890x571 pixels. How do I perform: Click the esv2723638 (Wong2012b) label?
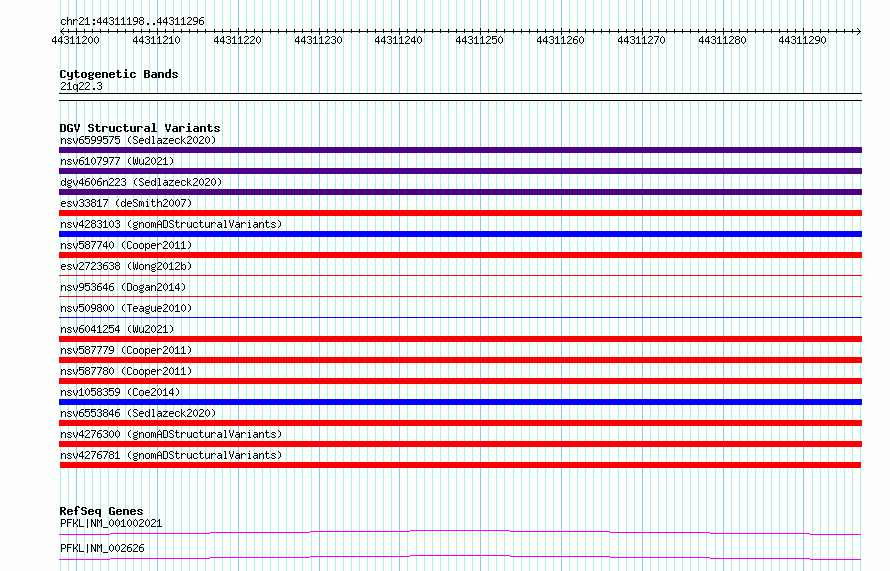126,266
